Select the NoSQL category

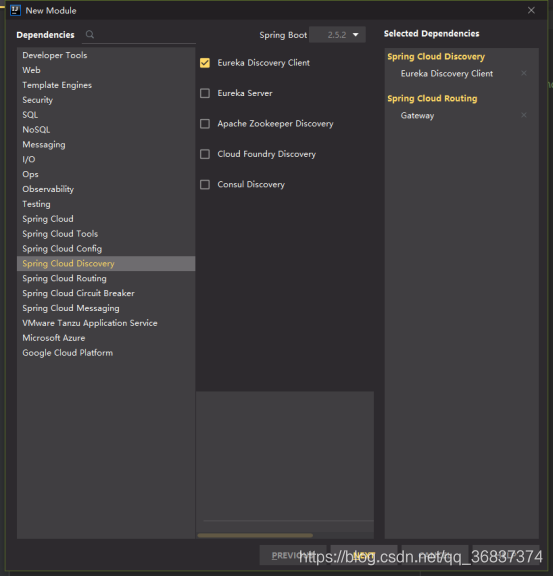point(106,129)
